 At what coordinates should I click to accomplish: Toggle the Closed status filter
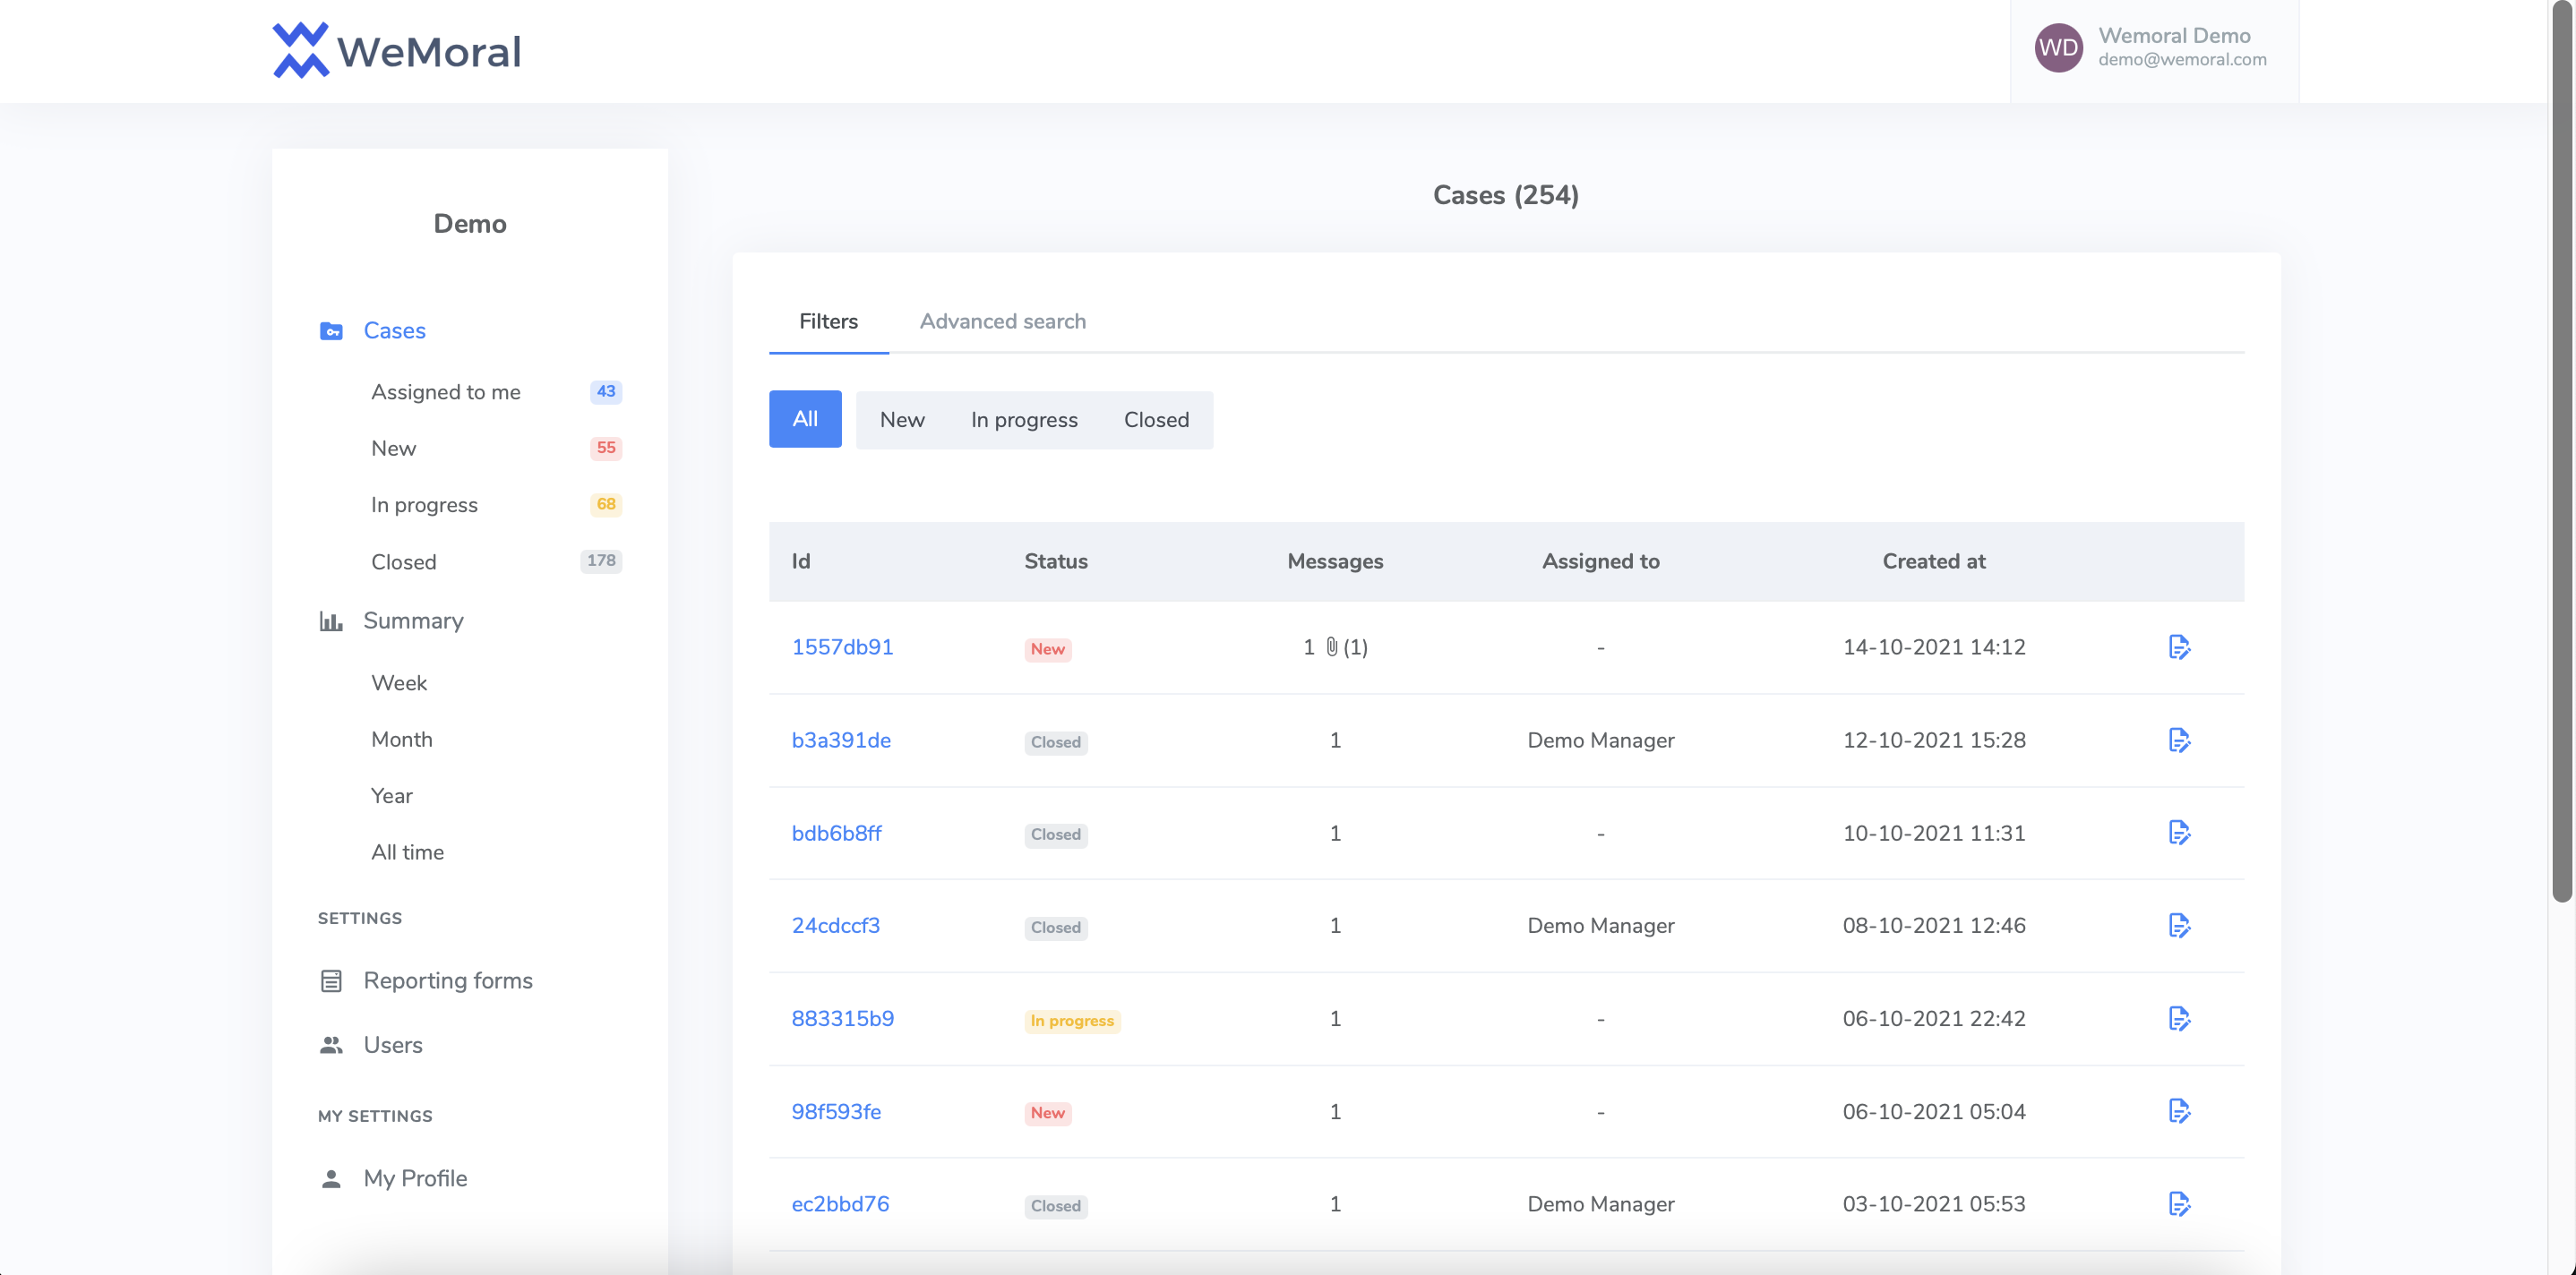coord(1156,419)
